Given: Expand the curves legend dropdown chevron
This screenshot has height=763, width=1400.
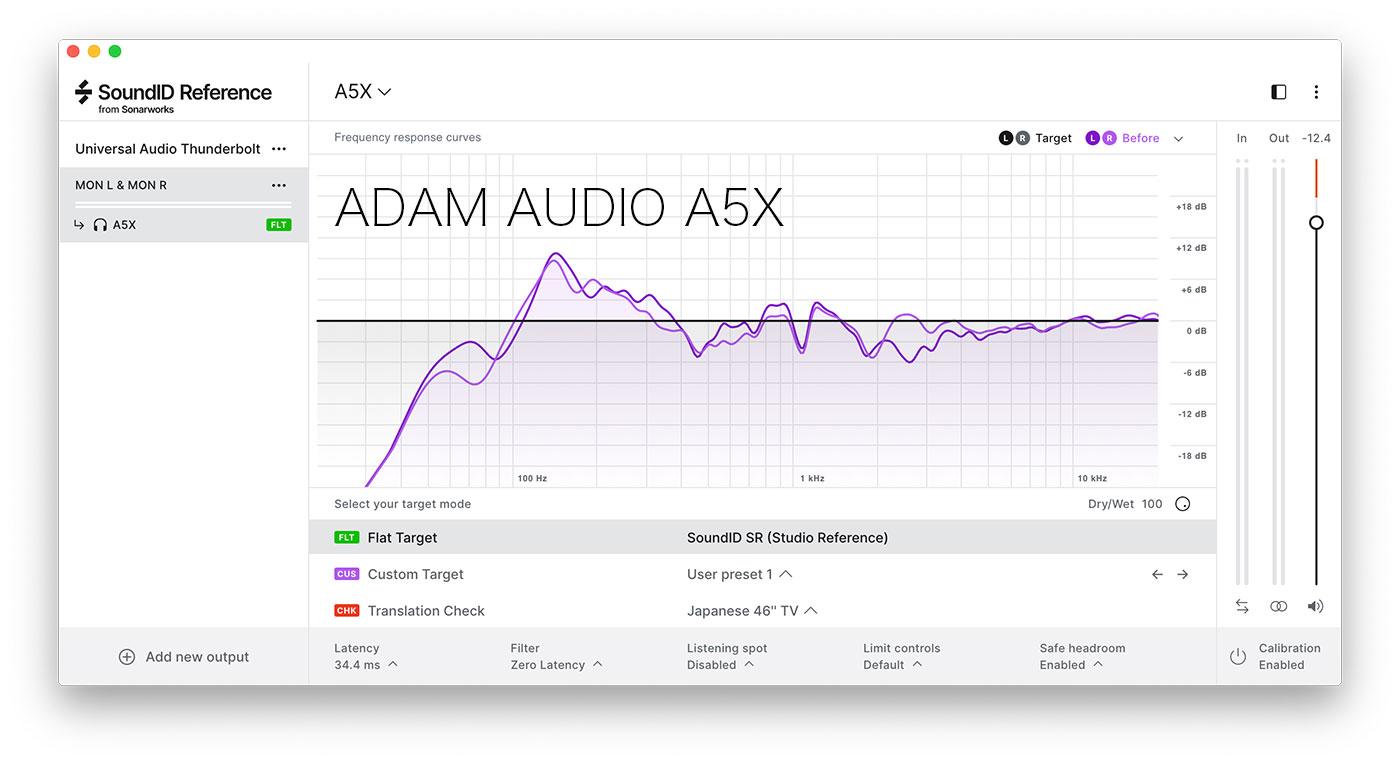Looking at the screenshot, I should [1178, 139].
